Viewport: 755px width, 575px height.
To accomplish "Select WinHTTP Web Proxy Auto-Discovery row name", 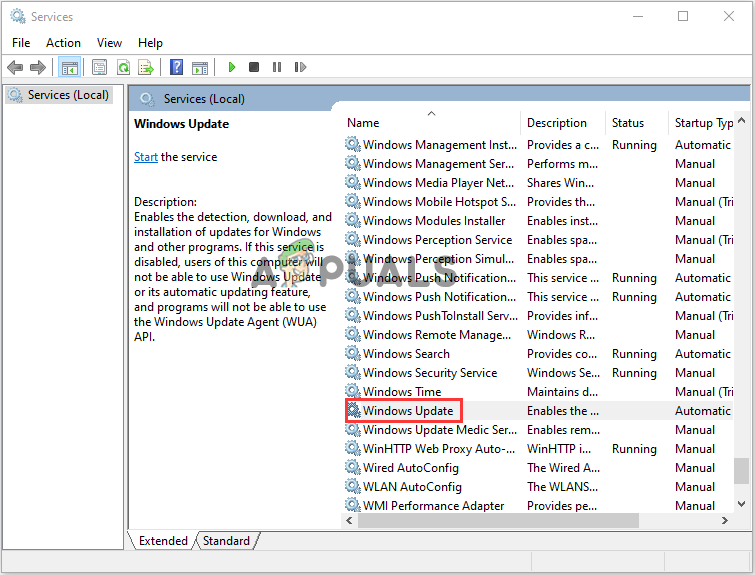I will click(439, 449).
